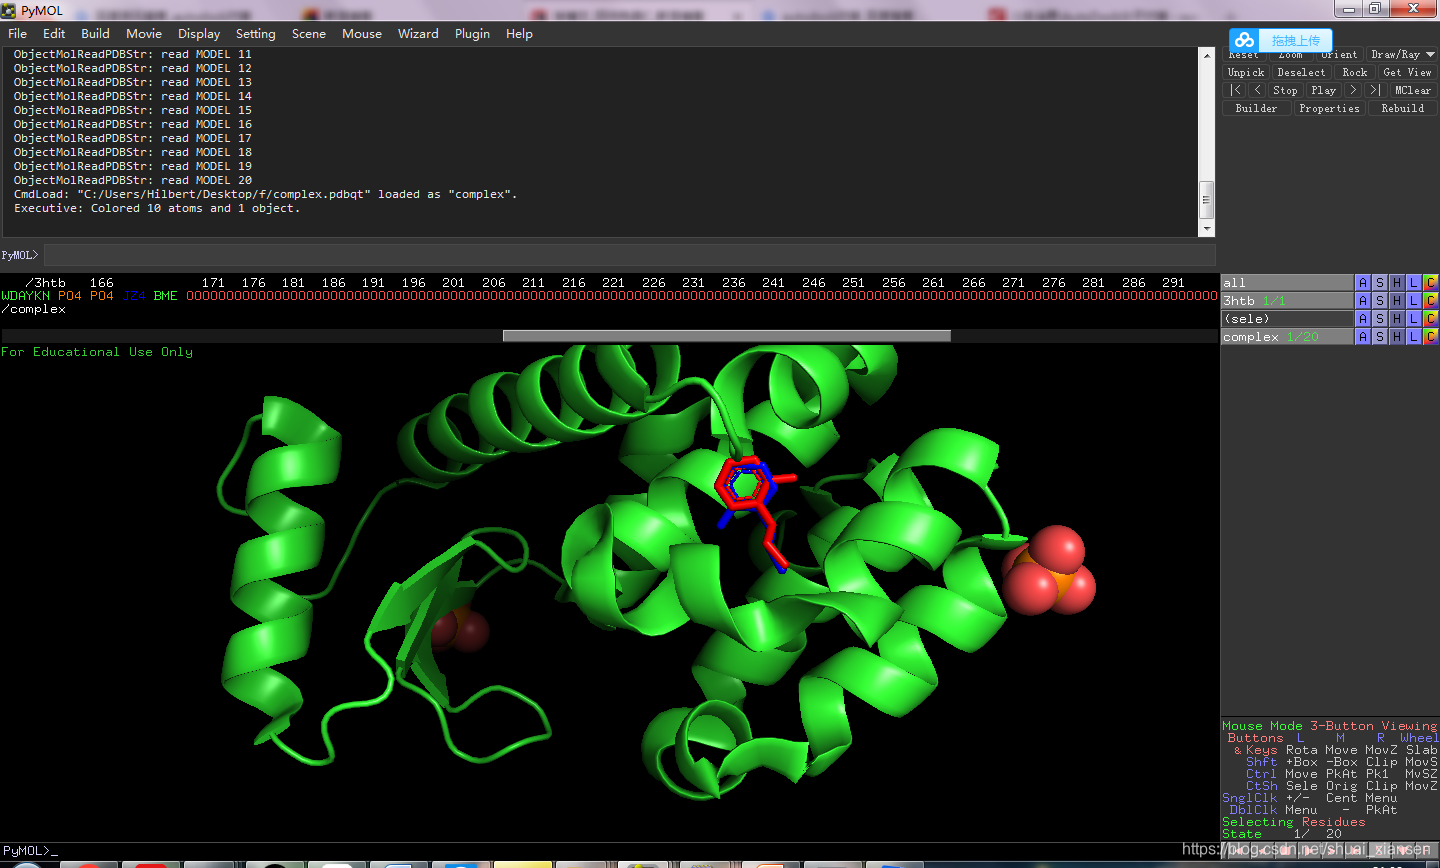Open Label menu for 3htb object
Screen dimensions: 1440x868
1413,301
